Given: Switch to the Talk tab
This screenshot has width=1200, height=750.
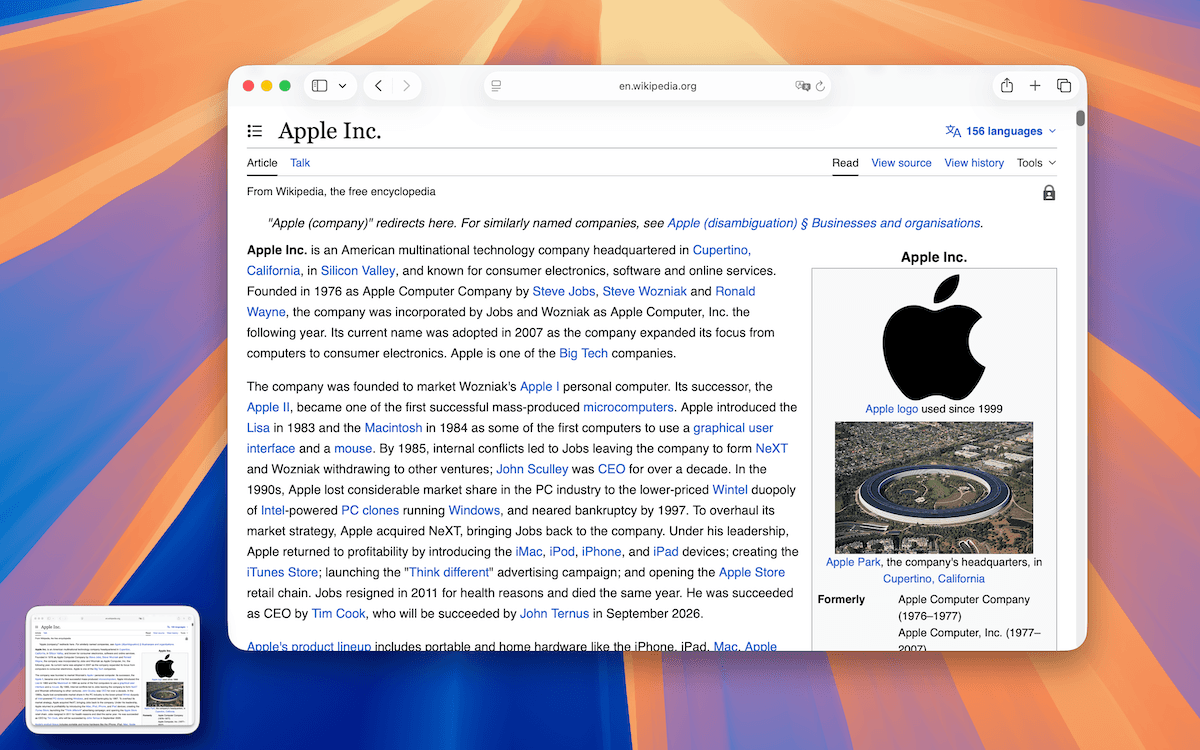Looking at the screenshot, I should [300, 163].
